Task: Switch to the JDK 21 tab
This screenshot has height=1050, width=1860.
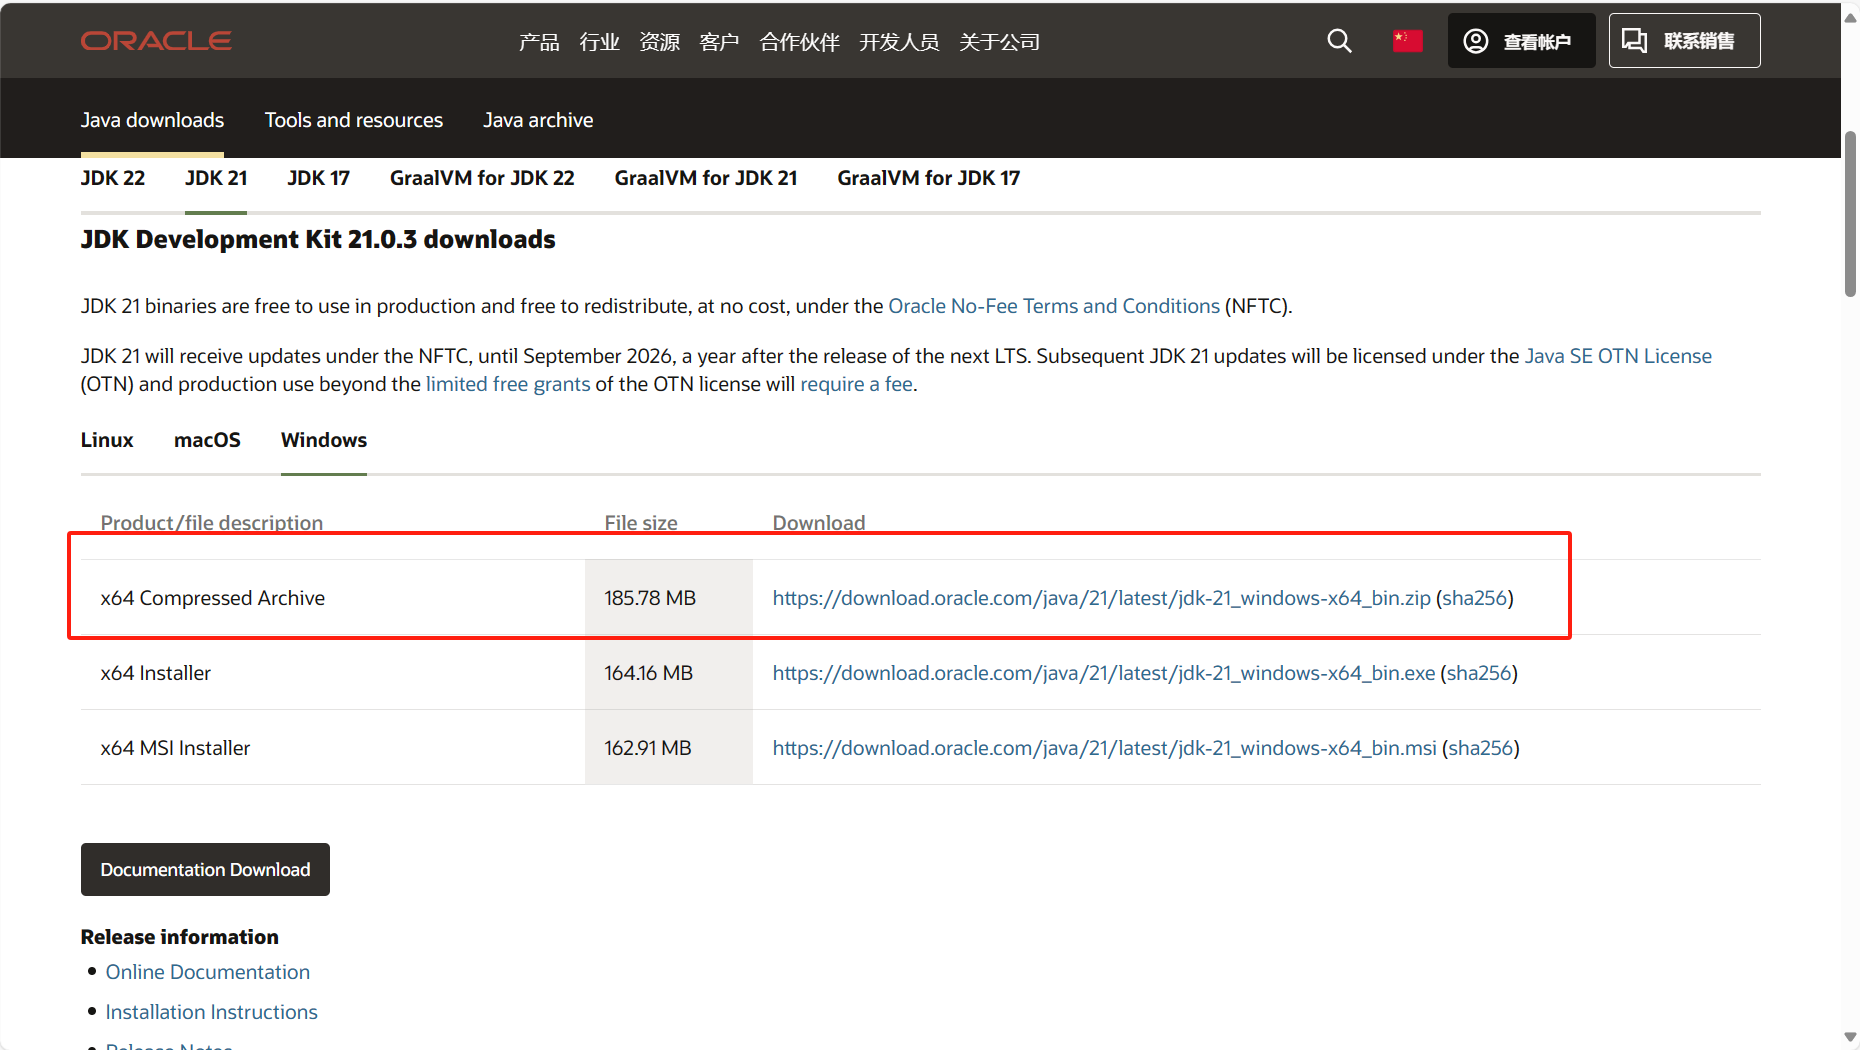Action: point(216,178)
